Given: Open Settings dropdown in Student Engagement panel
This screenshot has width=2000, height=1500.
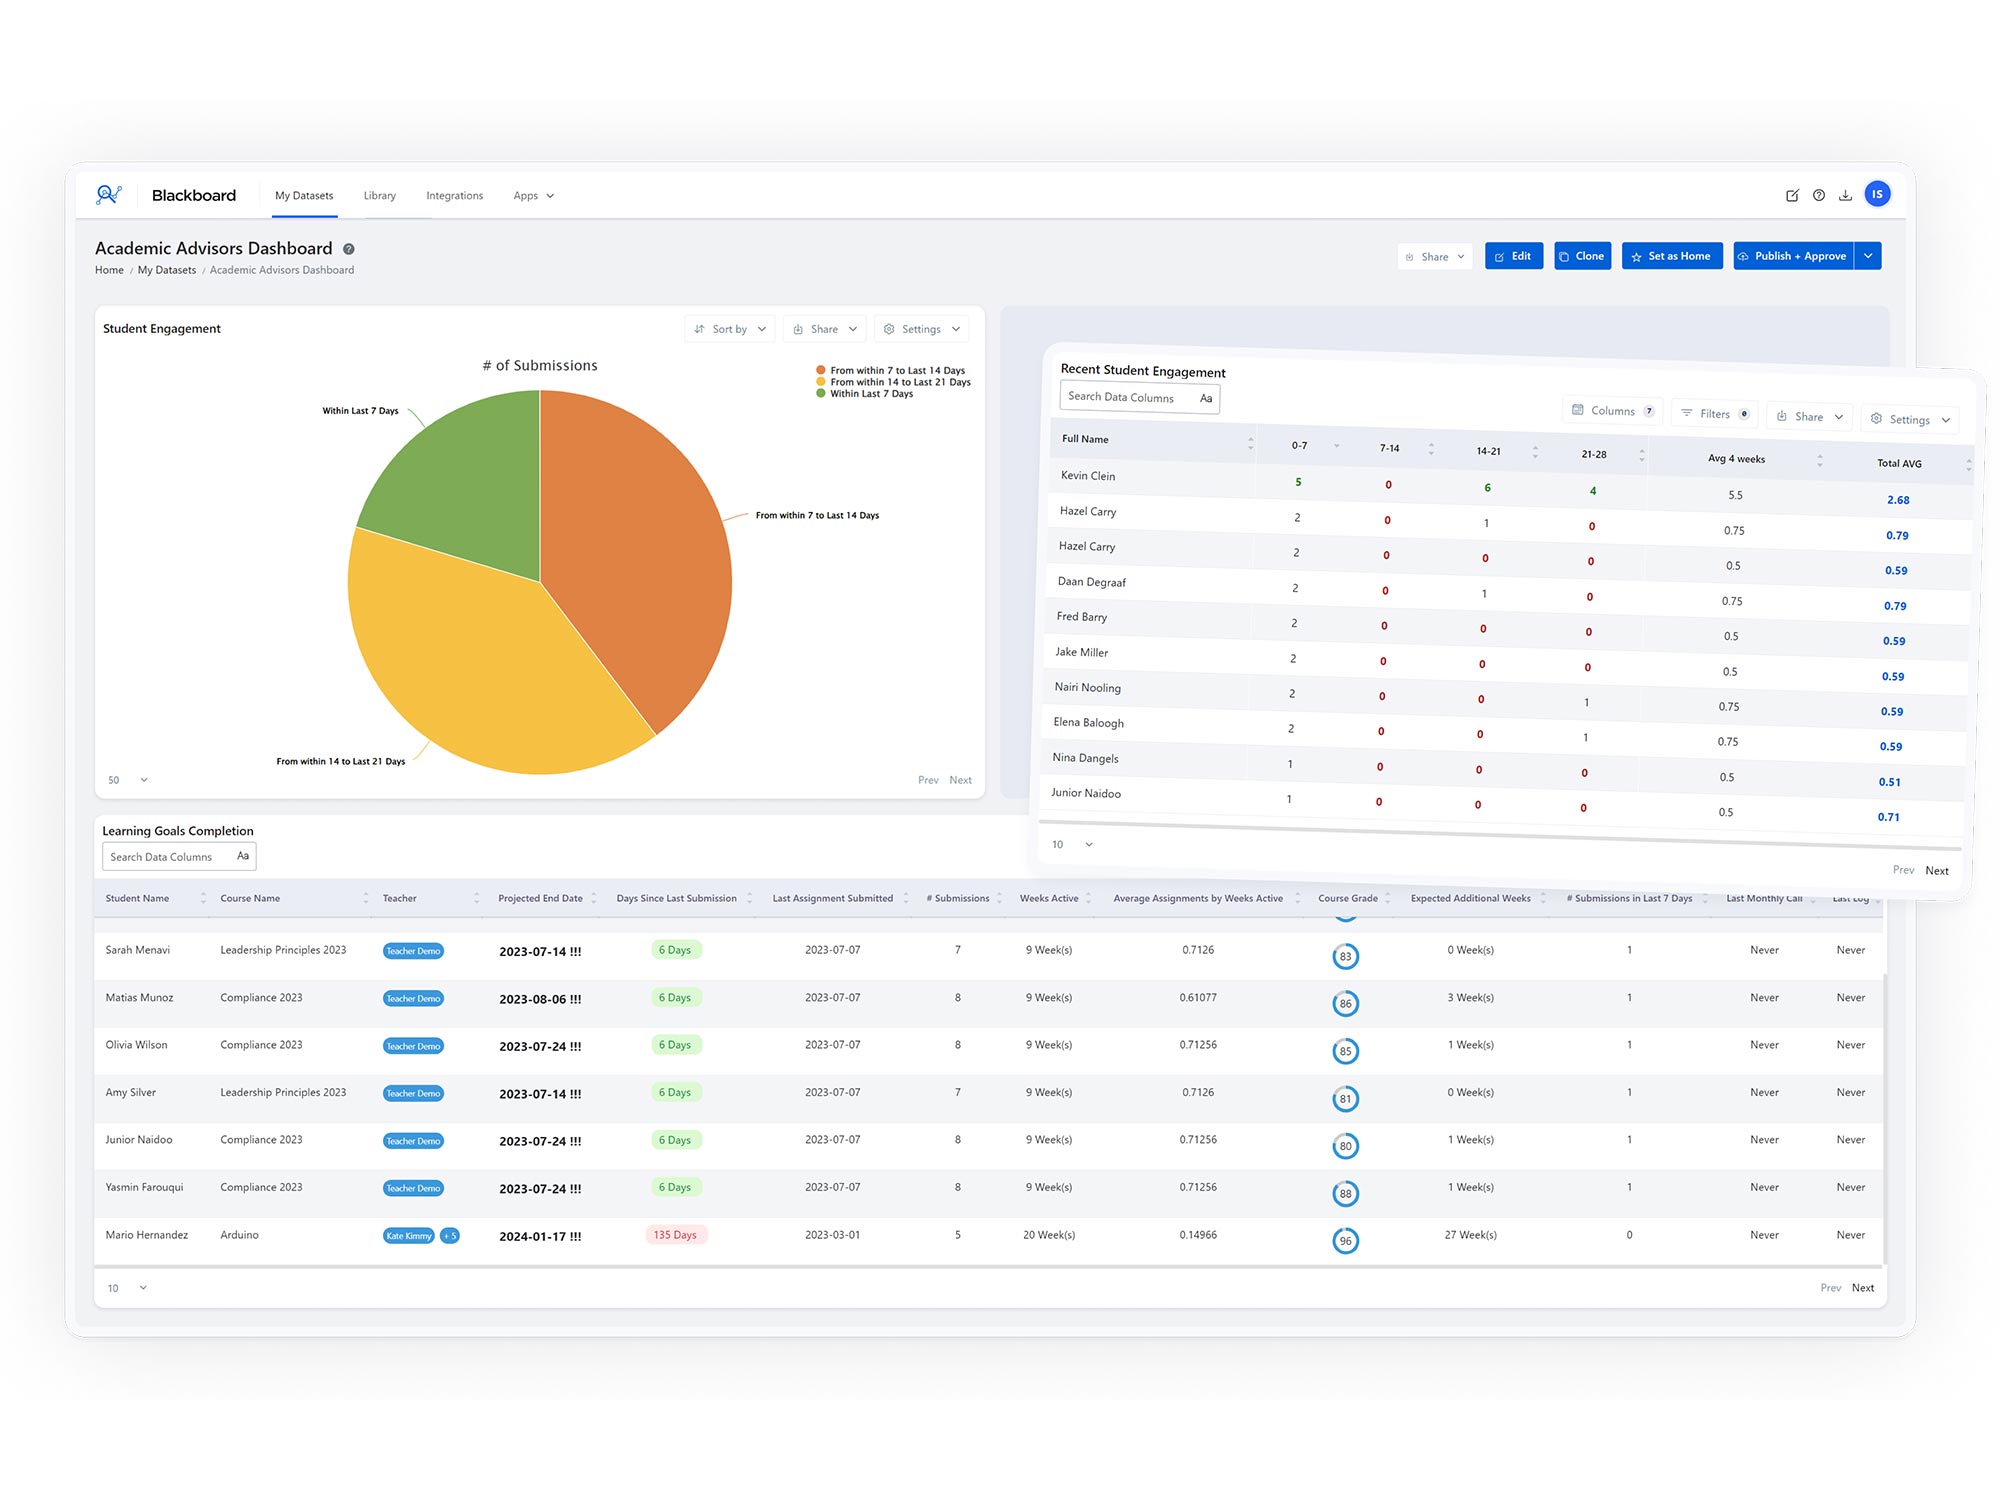Looking at the screenshot, I should (x=921, y=329).
